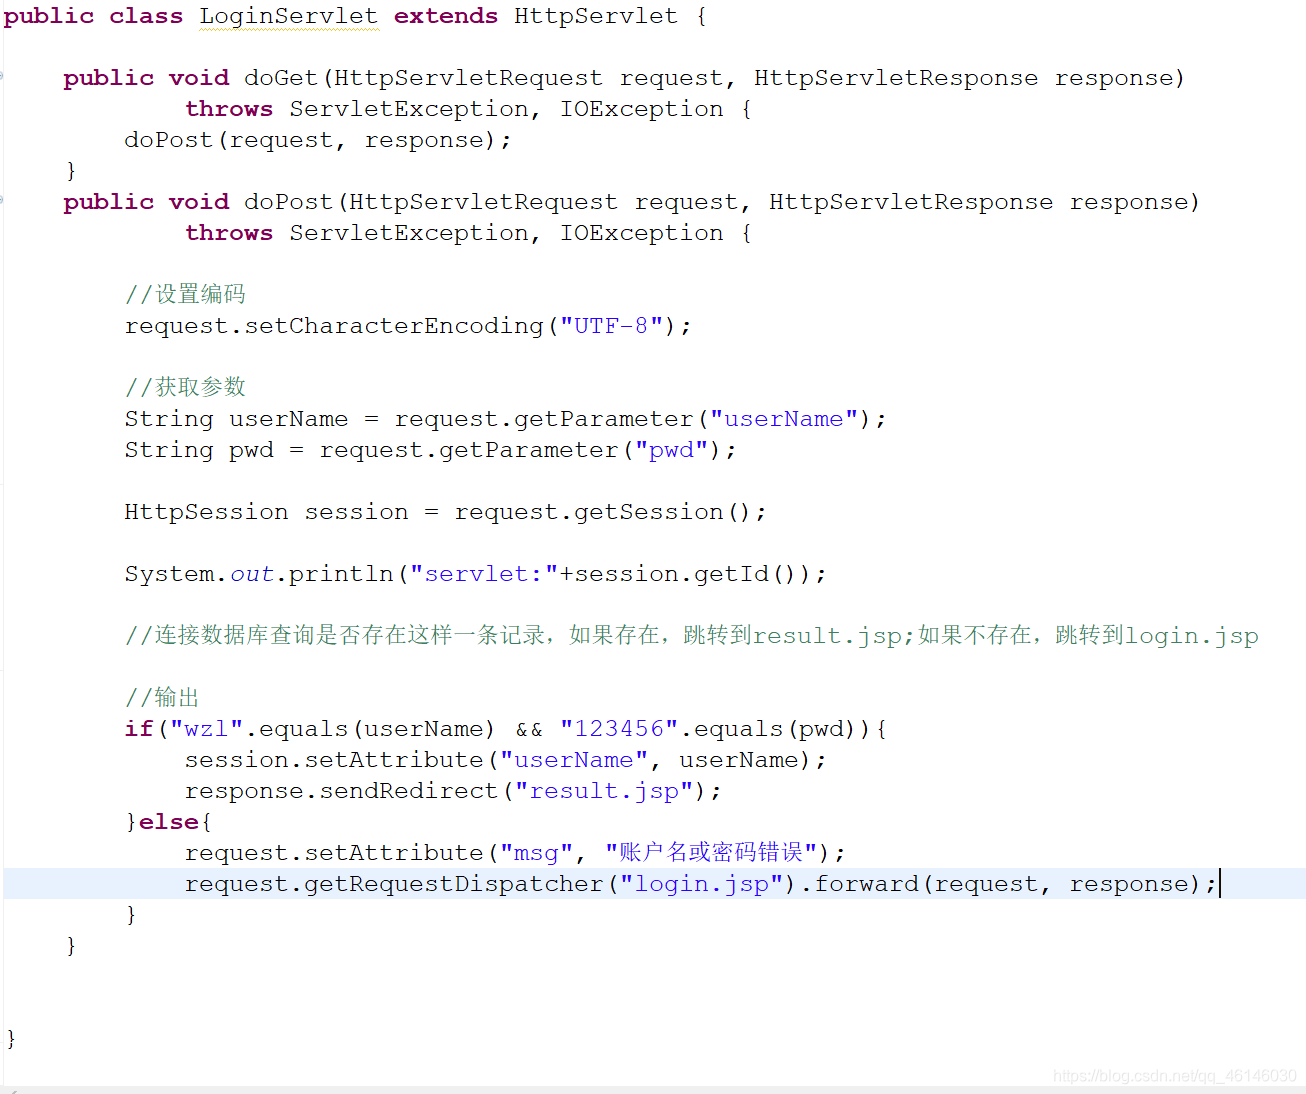Click the final closing brace of class

(x=11, y=1039)
